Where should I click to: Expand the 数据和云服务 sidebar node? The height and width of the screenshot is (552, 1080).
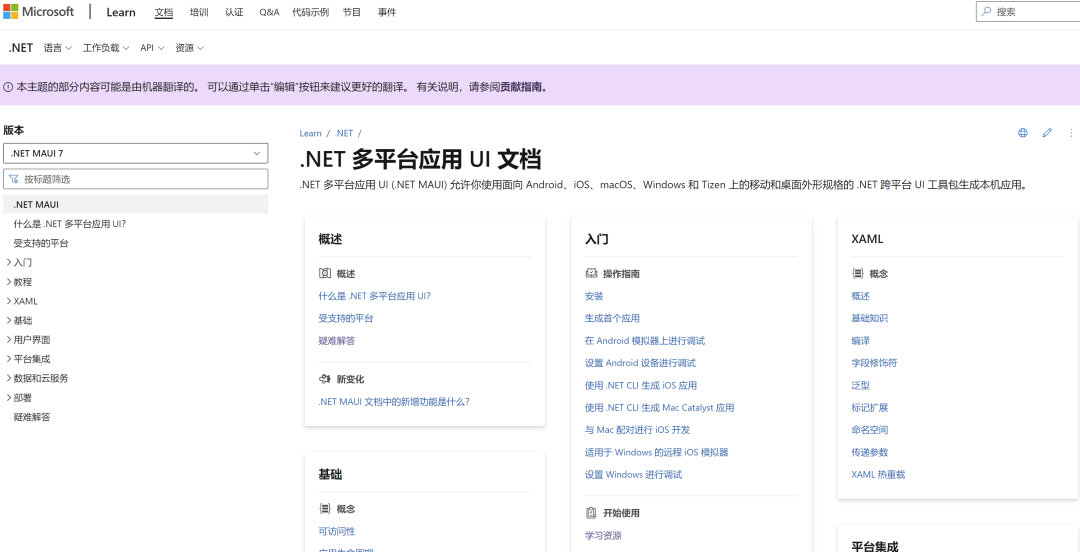click(x=37, y=378)
